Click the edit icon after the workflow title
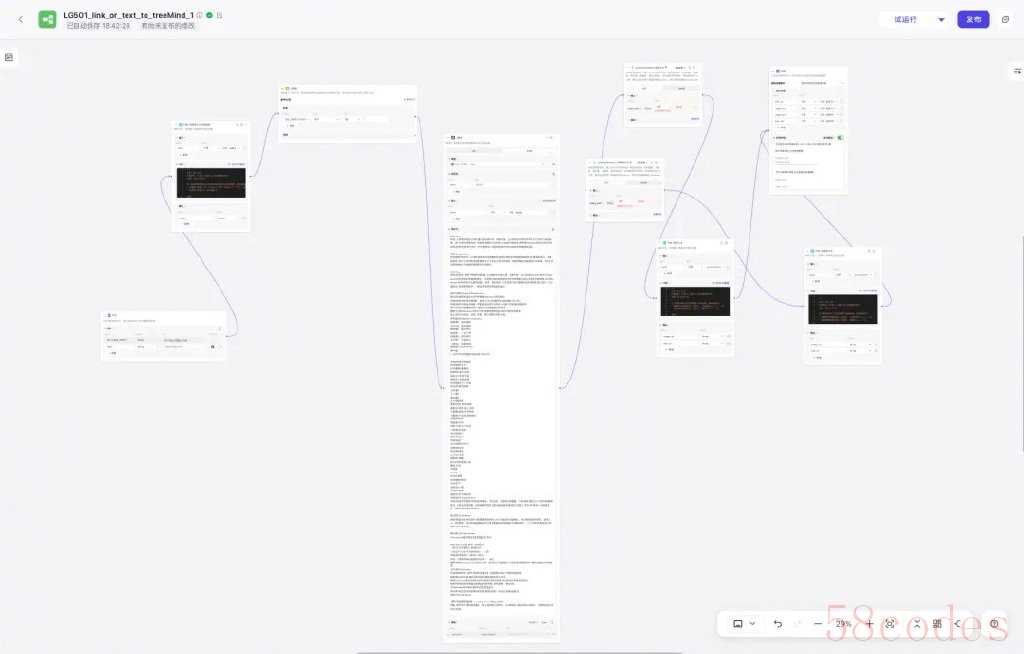 pos(219,15)
